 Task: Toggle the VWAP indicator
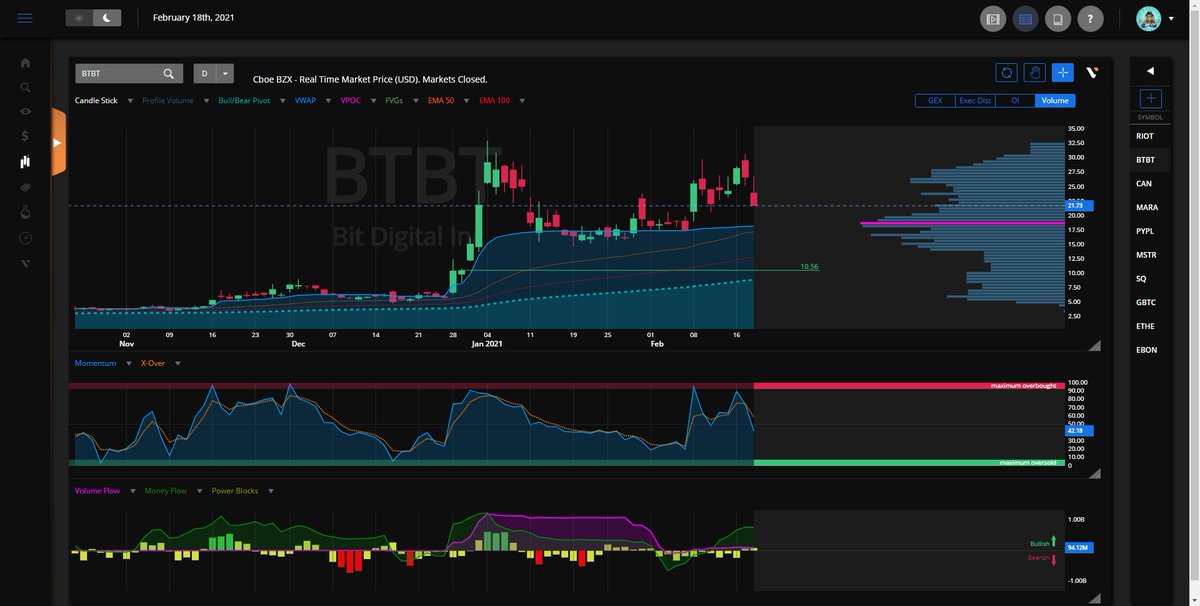coord(305,101)
